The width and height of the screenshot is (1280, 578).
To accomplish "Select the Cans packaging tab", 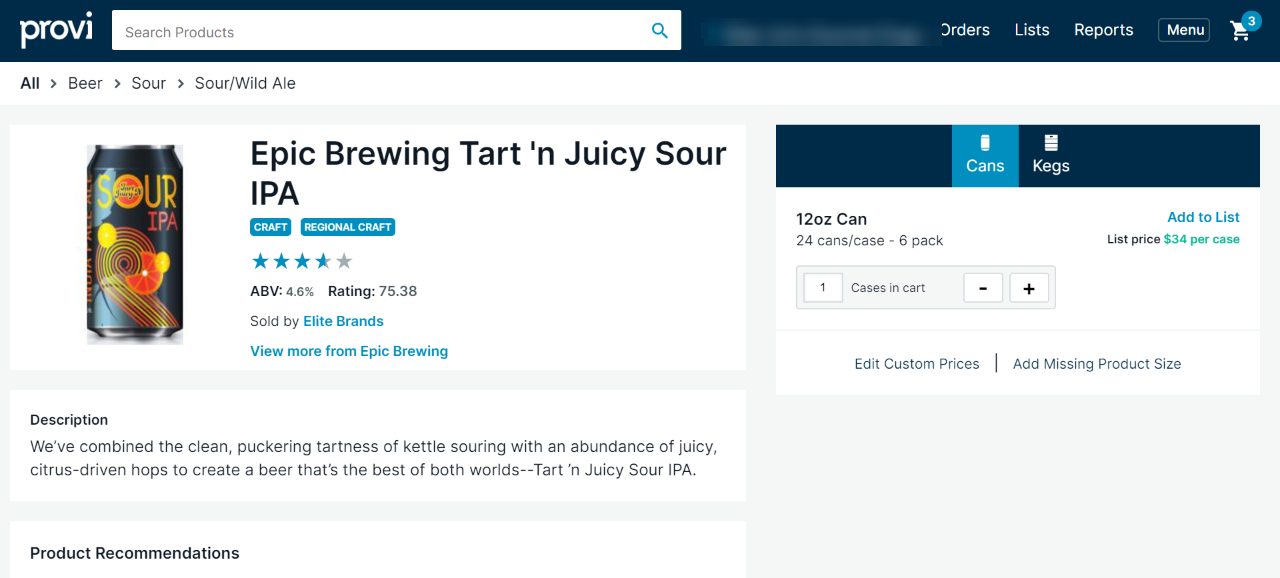I will pos(985,156).
